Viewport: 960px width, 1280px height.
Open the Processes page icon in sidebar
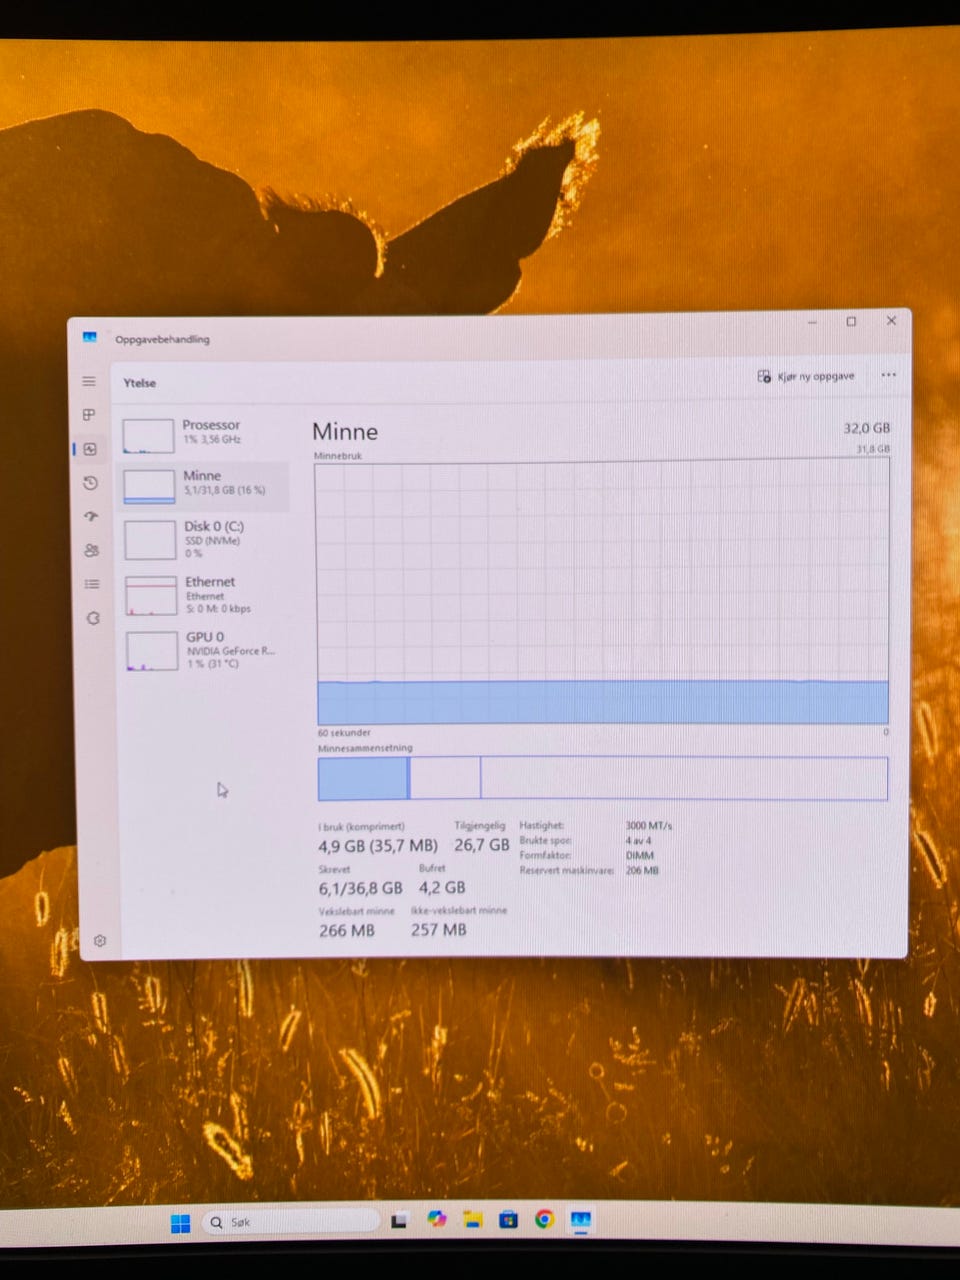(89, 415)
